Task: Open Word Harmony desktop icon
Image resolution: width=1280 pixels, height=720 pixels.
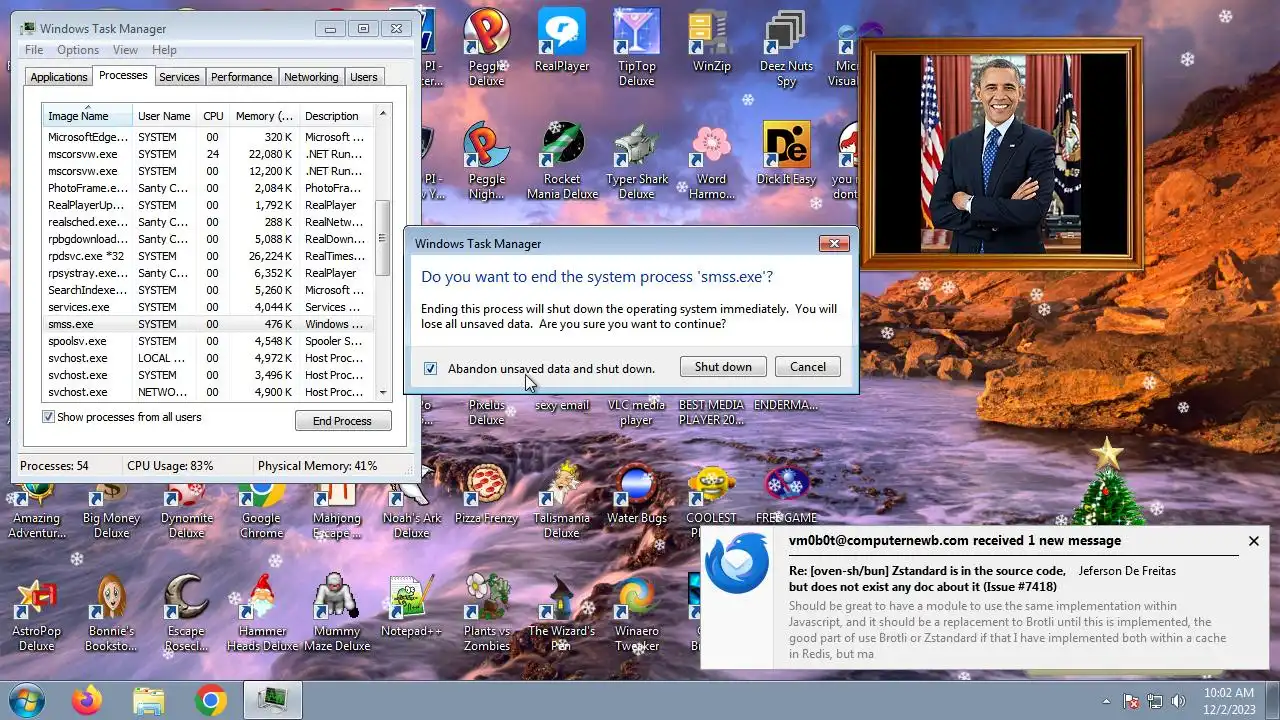Action: pos(711,160)
